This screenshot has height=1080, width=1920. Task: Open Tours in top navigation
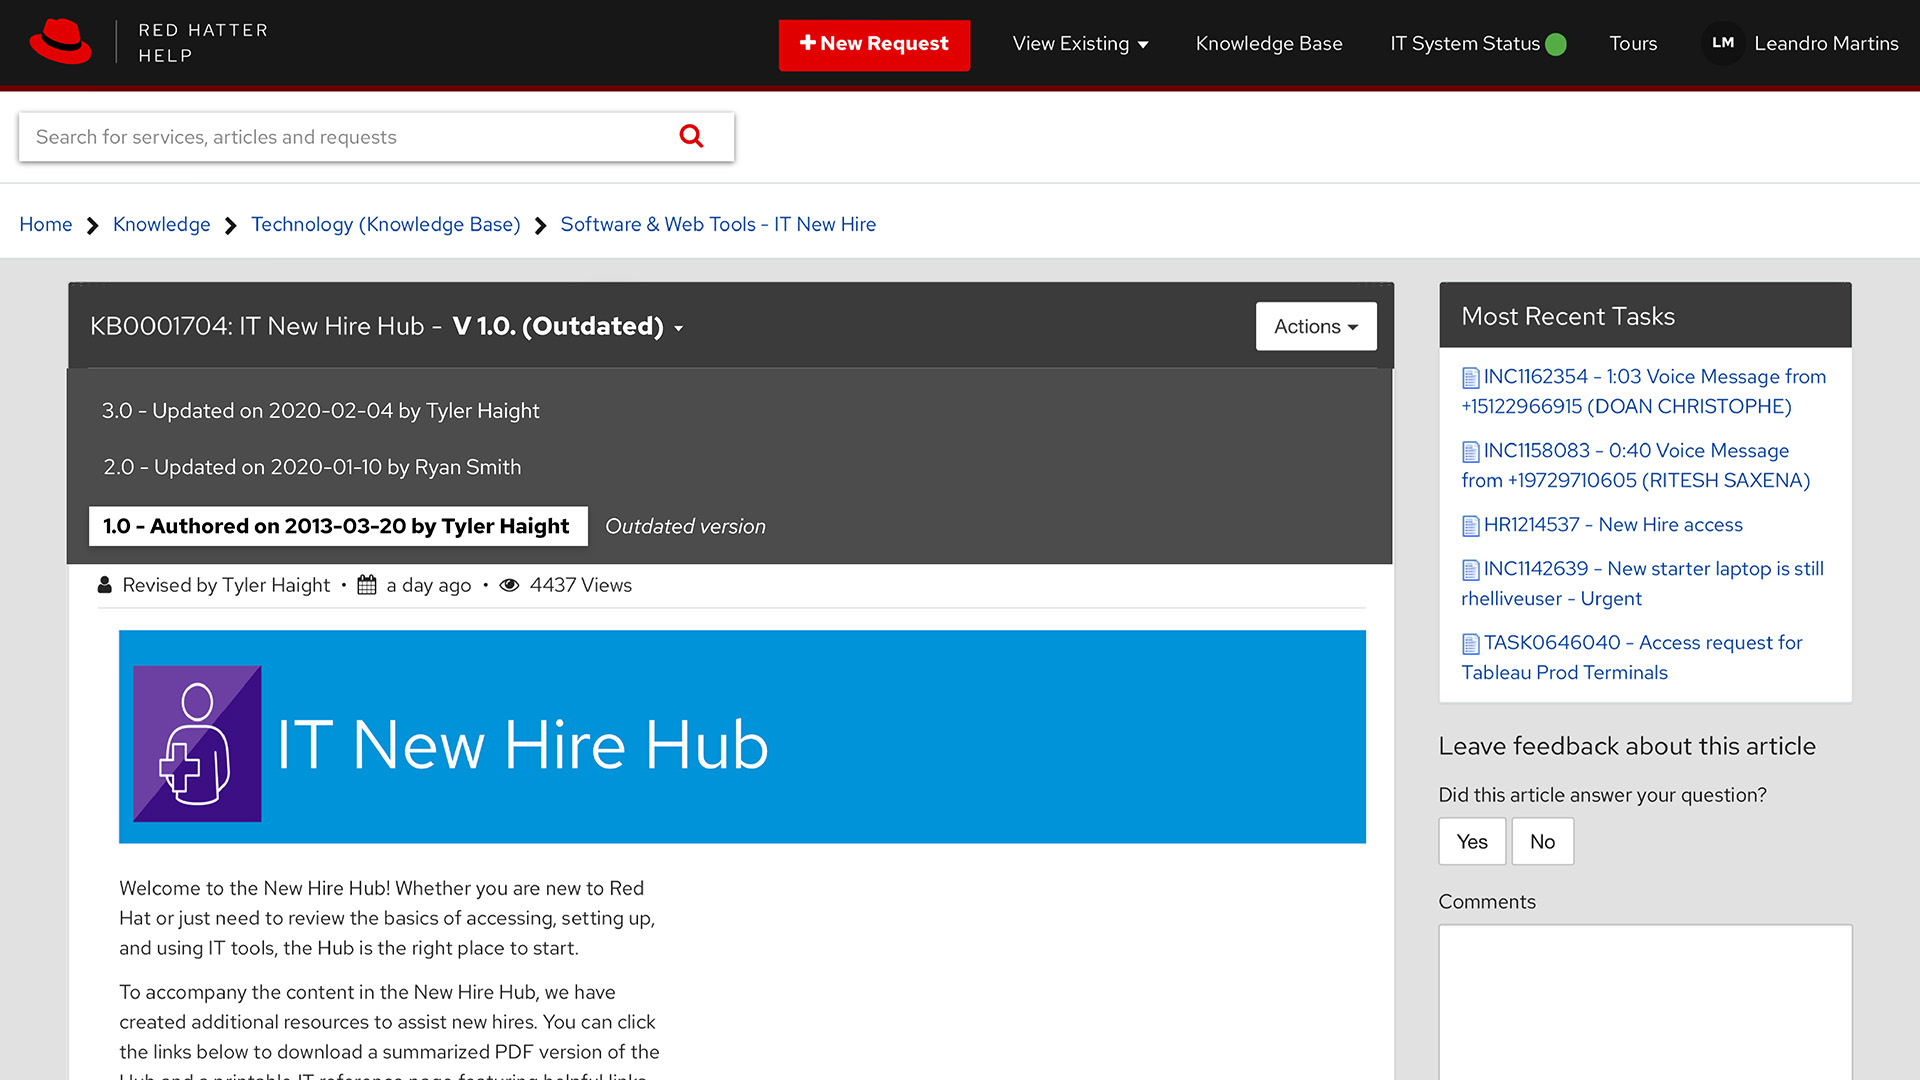point(1633,44)
